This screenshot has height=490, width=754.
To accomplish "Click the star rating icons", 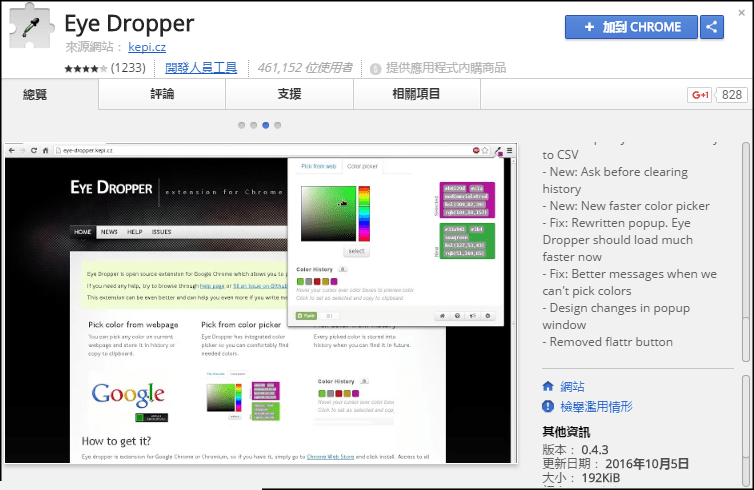I will (x=85, y=68).
